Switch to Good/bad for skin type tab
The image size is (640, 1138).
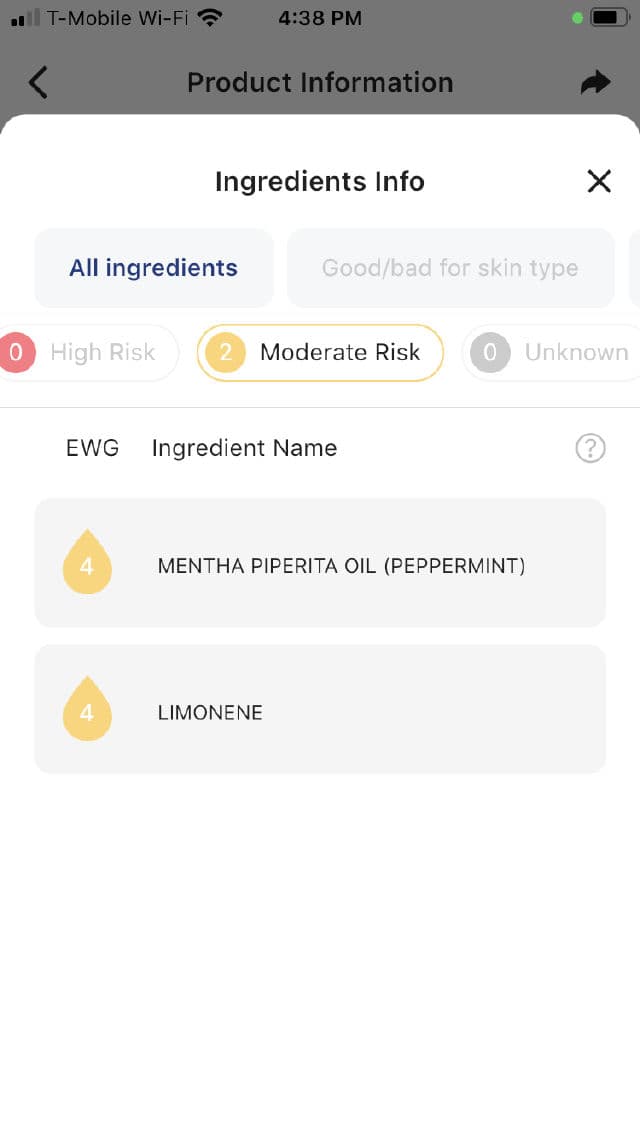450,268
